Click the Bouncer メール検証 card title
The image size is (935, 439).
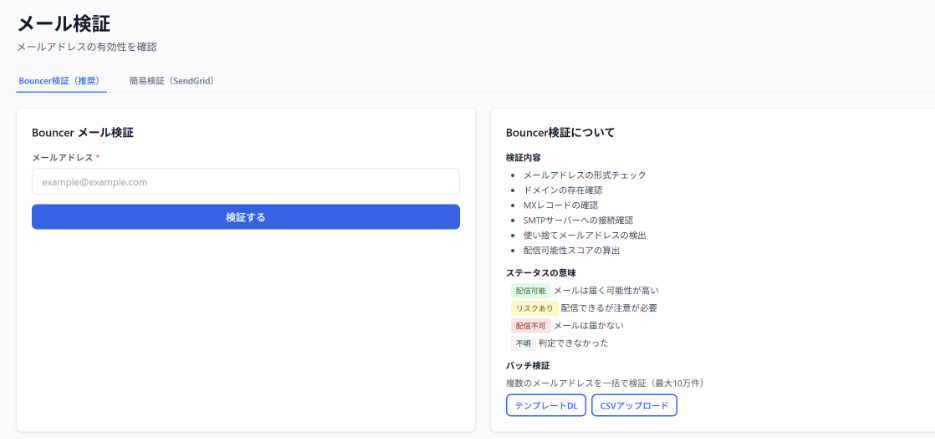(x=83, y=132)
